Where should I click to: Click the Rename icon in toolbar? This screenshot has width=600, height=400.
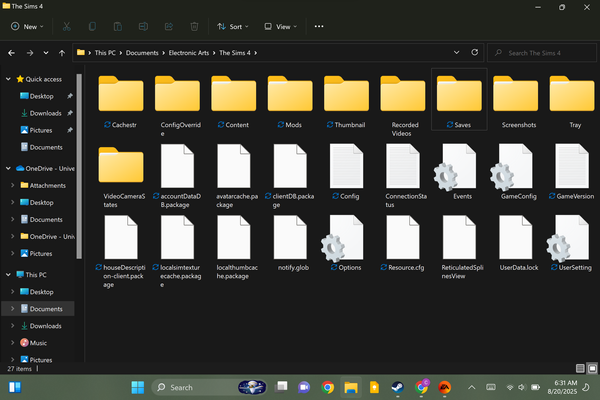[x=143, y=26]
